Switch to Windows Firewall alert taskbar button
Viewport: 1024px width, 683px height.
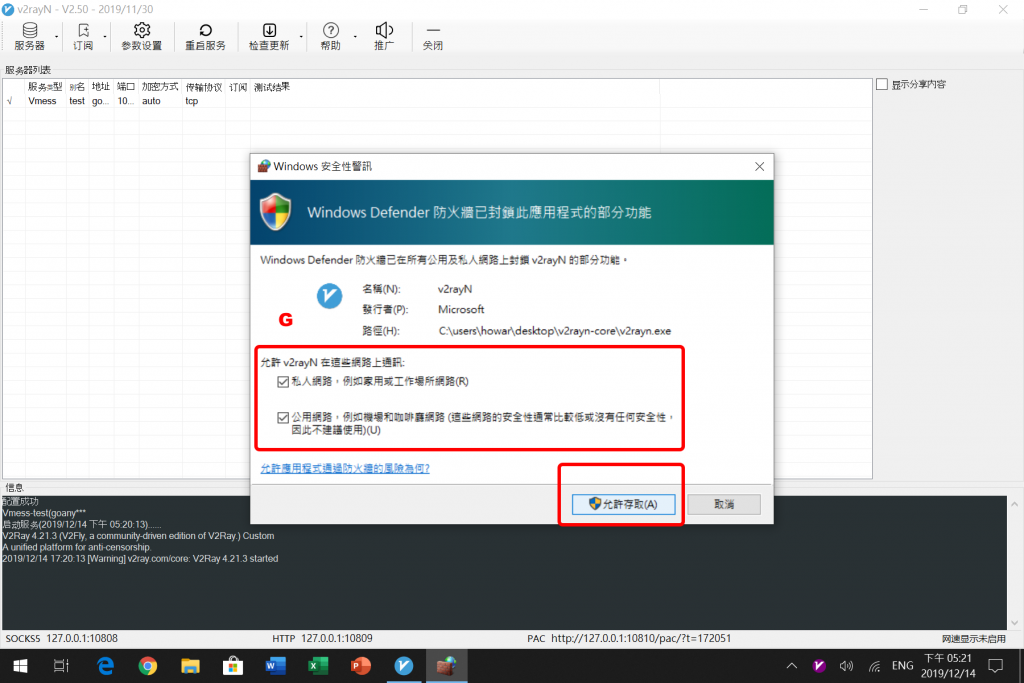pos(447,666)
